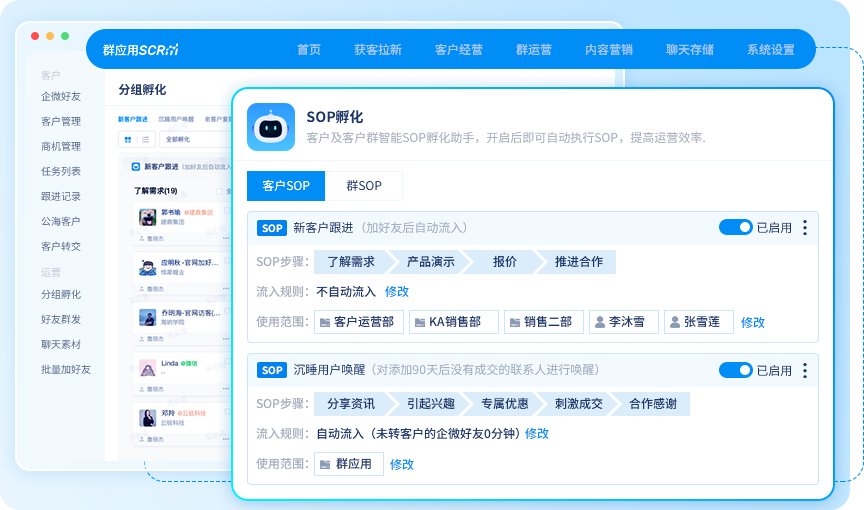Open 好友群发 in the left sidebar
The width and height of the screenshot is (864, 510).
61,320
